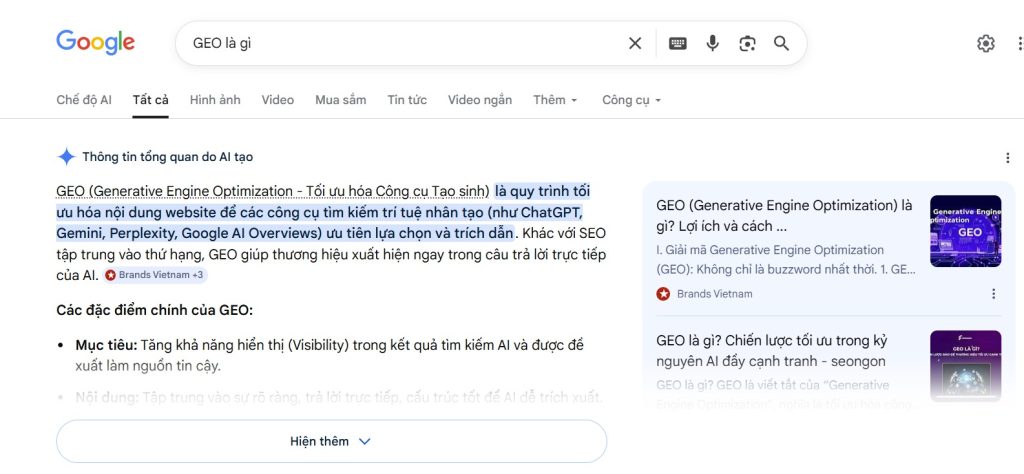Click the seongon article thumbnail
The image size is (1024, 474).
pos(965,366)
